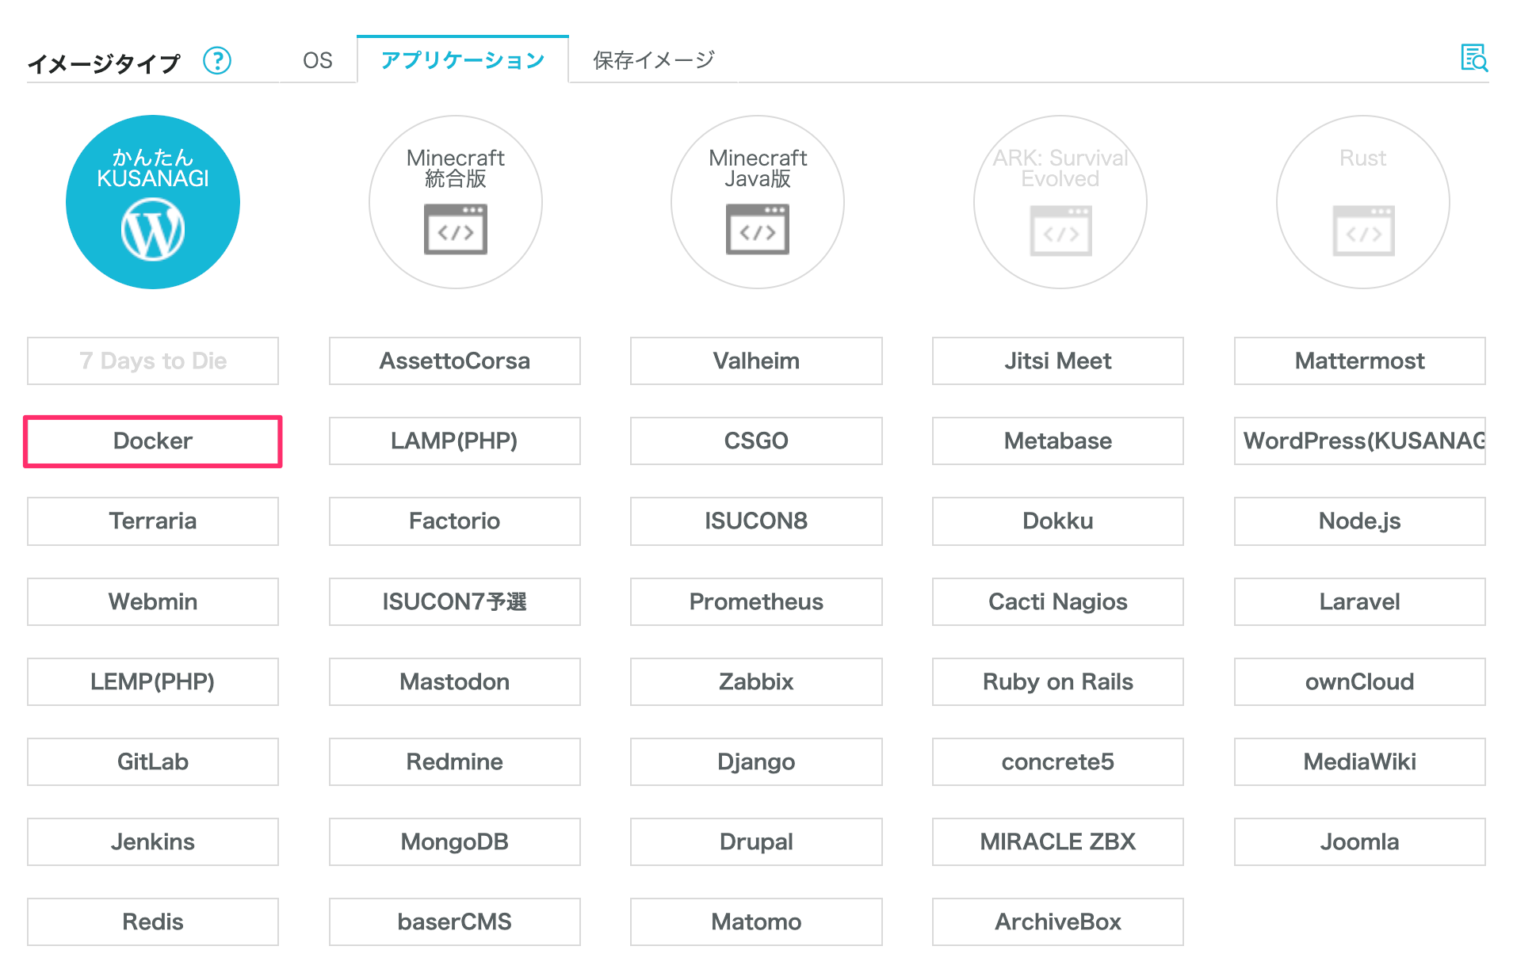Open the アプリケーション tab
Viewport: 1536px width, 973px height.
pos(462,59)
